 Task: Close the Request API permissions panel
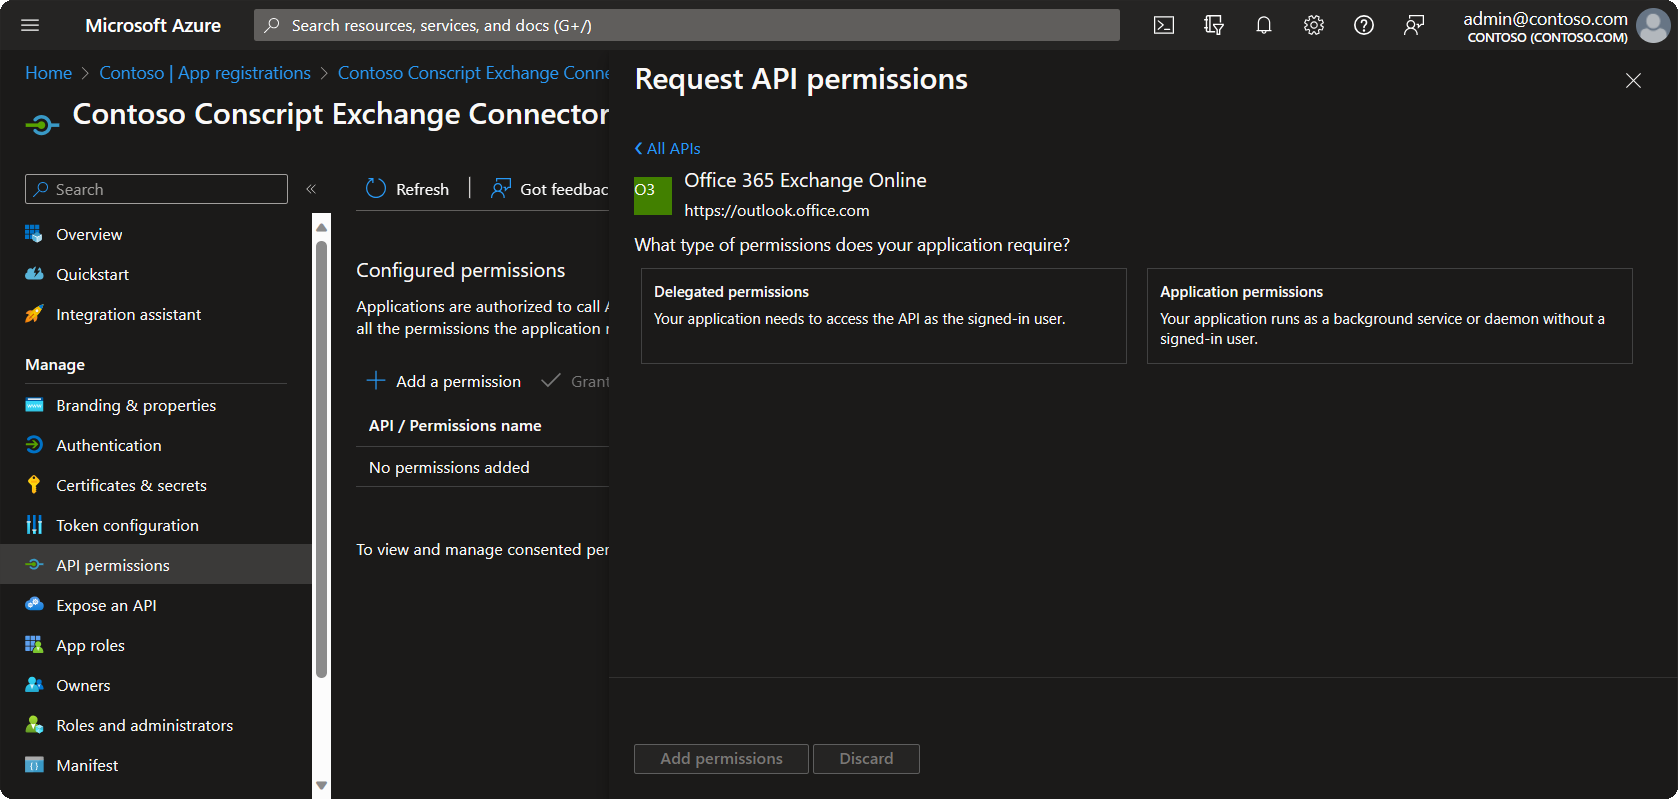1633,80
